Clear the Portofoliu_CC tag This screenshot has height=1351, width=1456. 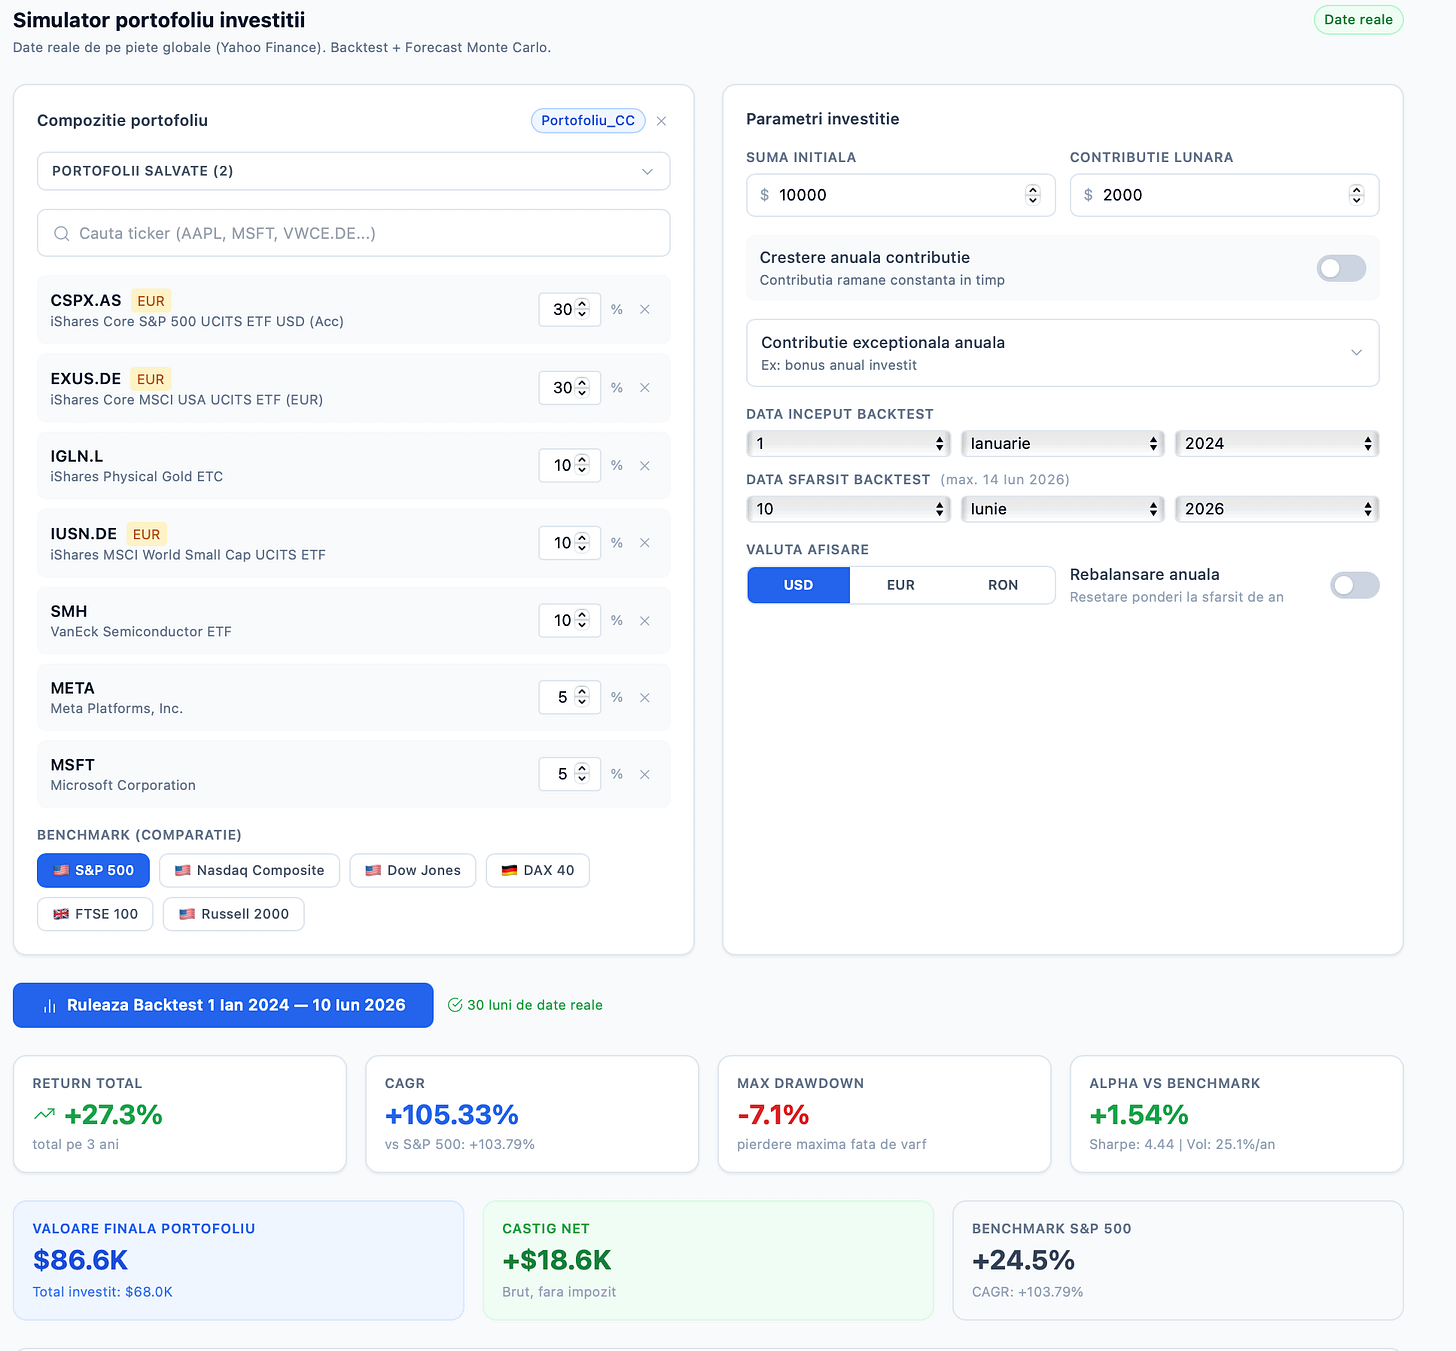point(661,121)
